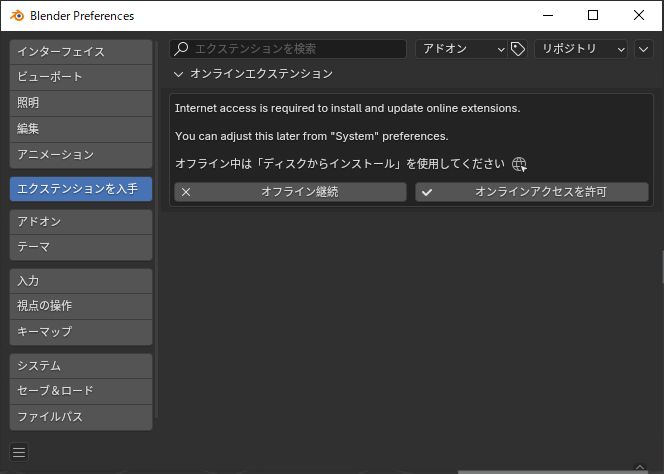Click the globe icon beside offline message
Viewport: 664px width, 474px height.
click(519, 164)
